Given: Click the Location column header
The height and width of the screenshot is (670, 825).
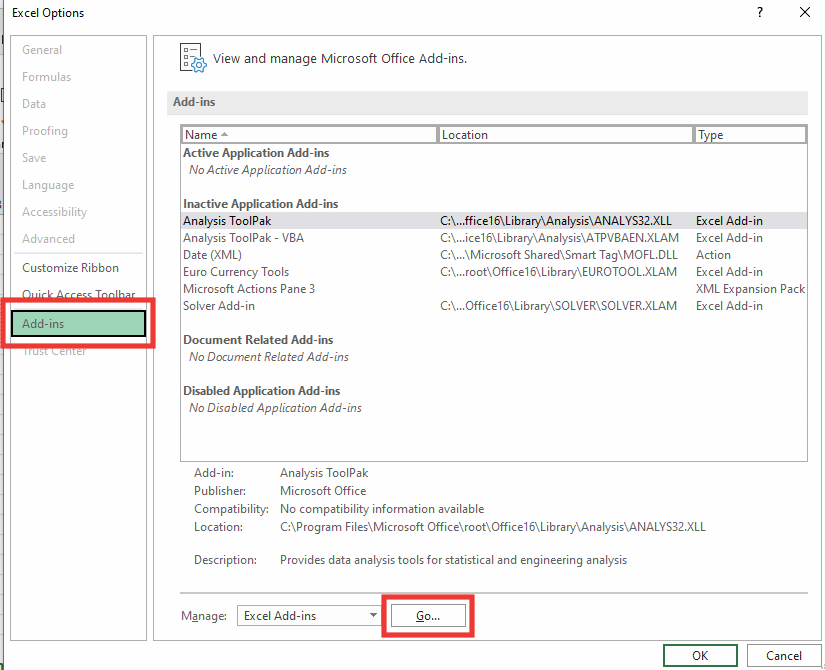Looking at the screenshot, I should click(565, 135).
